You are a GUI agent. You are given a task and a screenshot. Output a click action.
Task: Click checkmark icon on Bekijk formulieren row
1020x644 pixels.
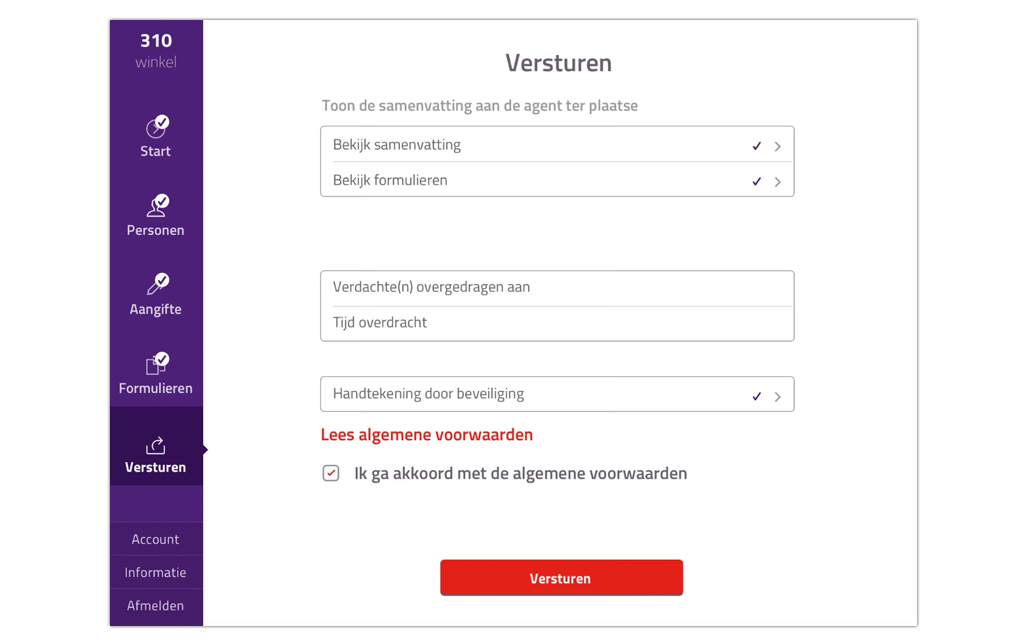pyautogui.click(x=757, y=181)
